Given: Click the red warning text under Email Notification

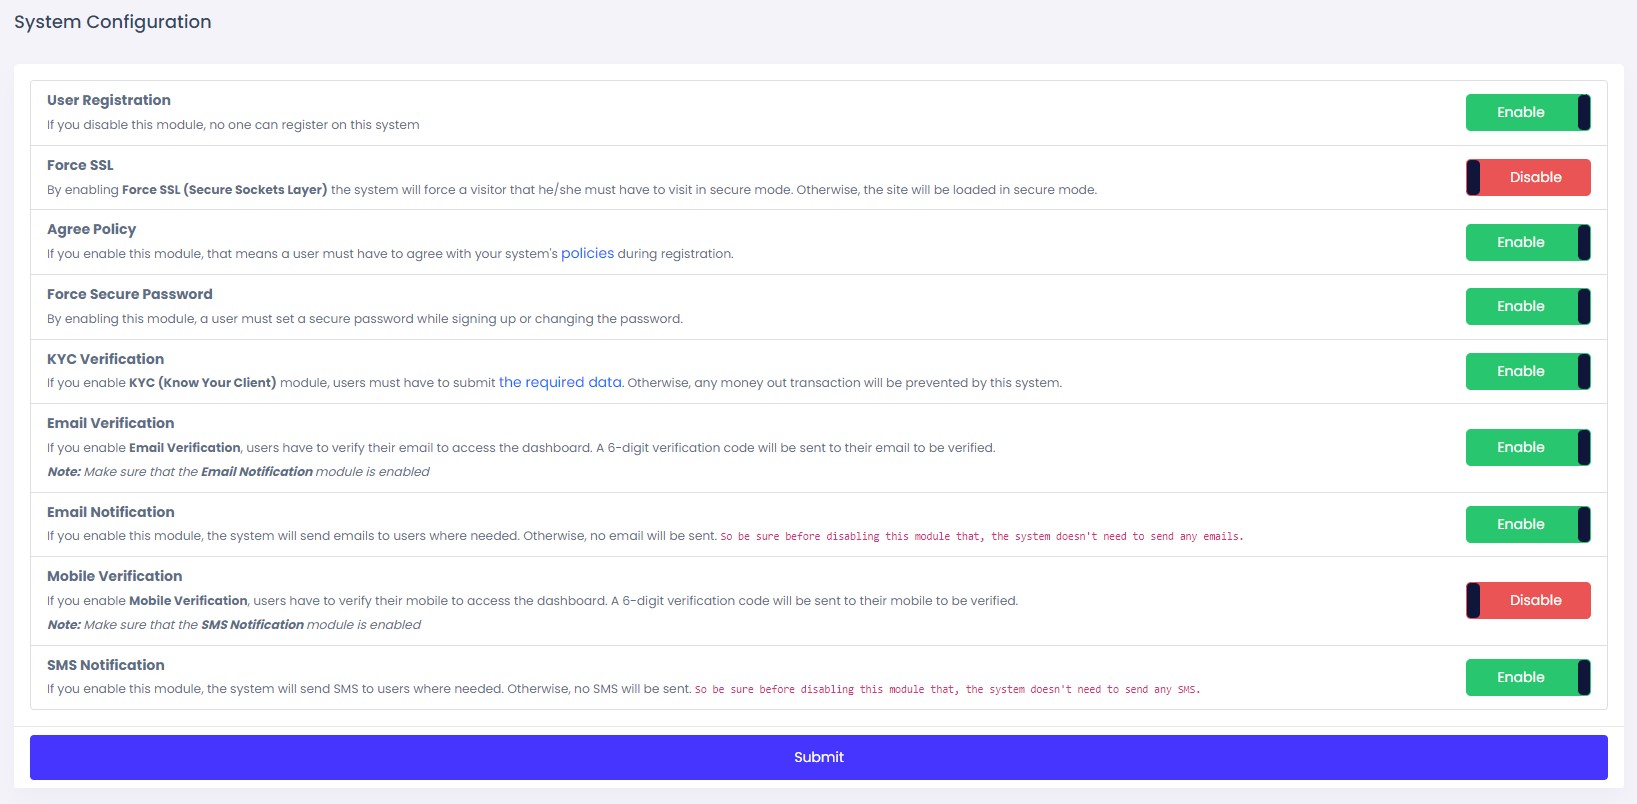Looking at the screenshot, I should coord(981,537).
